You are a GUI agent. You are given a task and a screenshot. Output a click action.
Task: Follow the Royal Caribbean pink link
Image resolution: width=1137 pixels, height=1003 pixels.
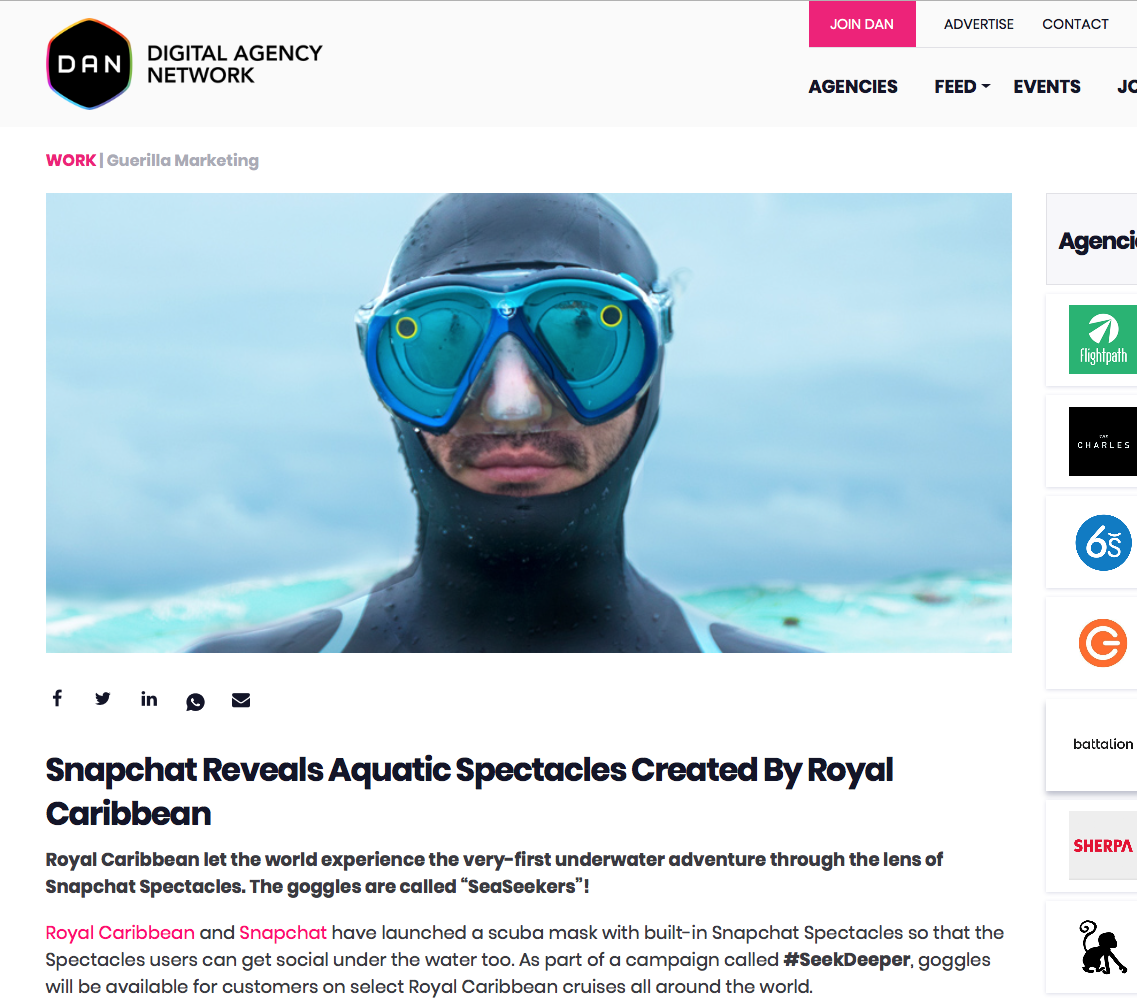120,933
